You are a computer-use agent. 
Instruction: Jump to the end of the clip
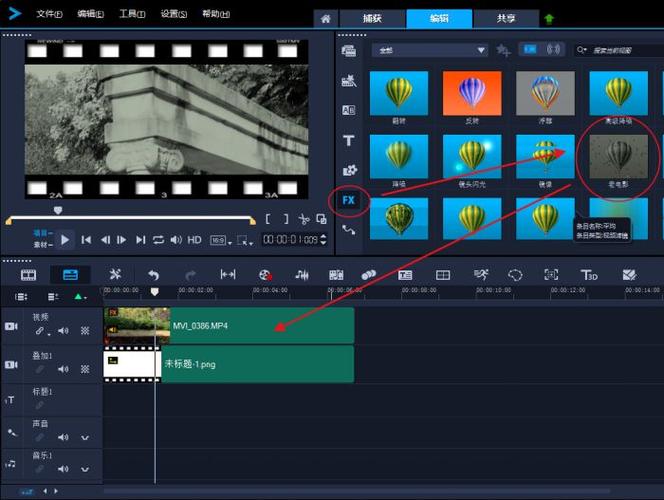coord(140,240)
